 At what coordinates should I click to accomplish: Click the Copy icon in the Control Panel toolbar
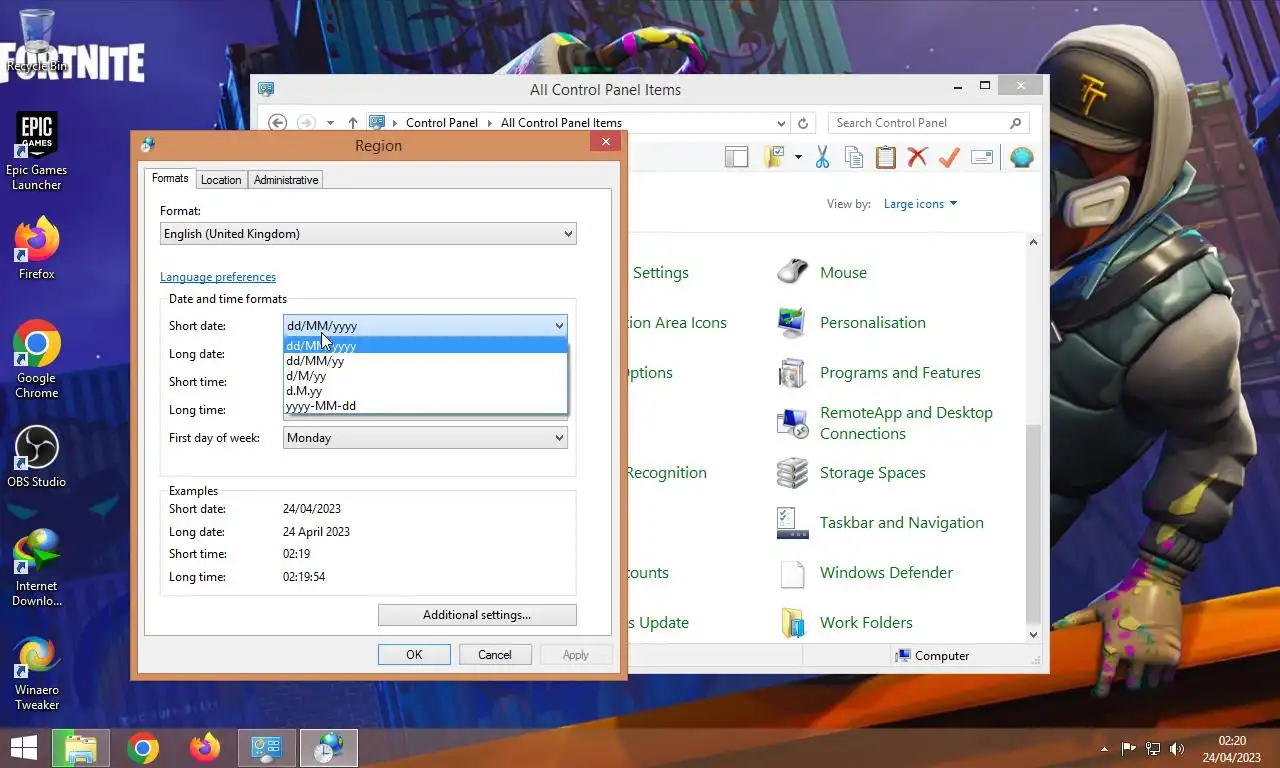coord(853,157)
